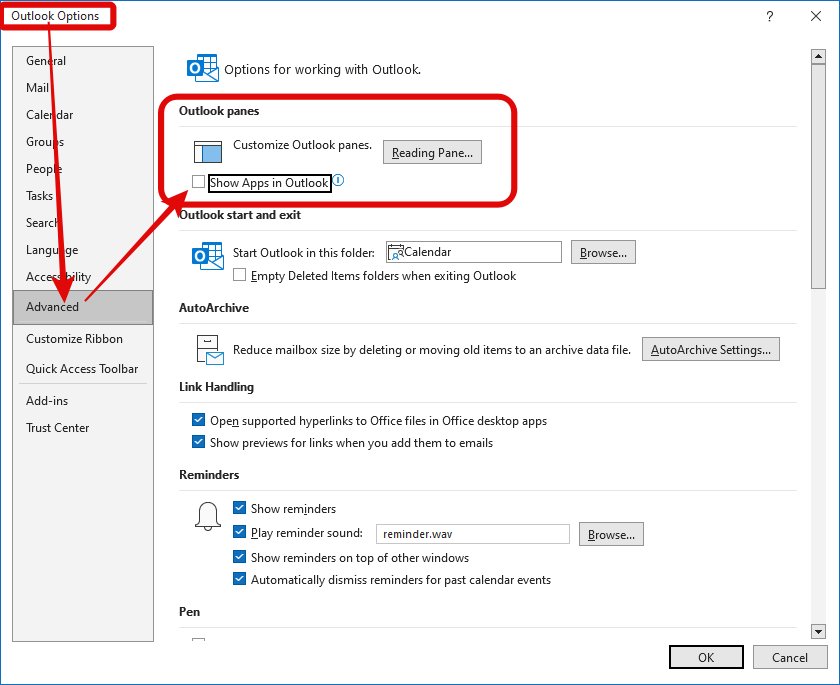The image size is (840, 685).
Task: Disable the Show reminders checkbox
Action: 239,507
